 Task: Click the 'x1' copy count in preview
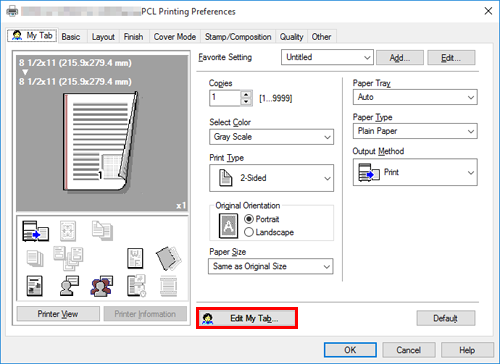coord(181,206)
